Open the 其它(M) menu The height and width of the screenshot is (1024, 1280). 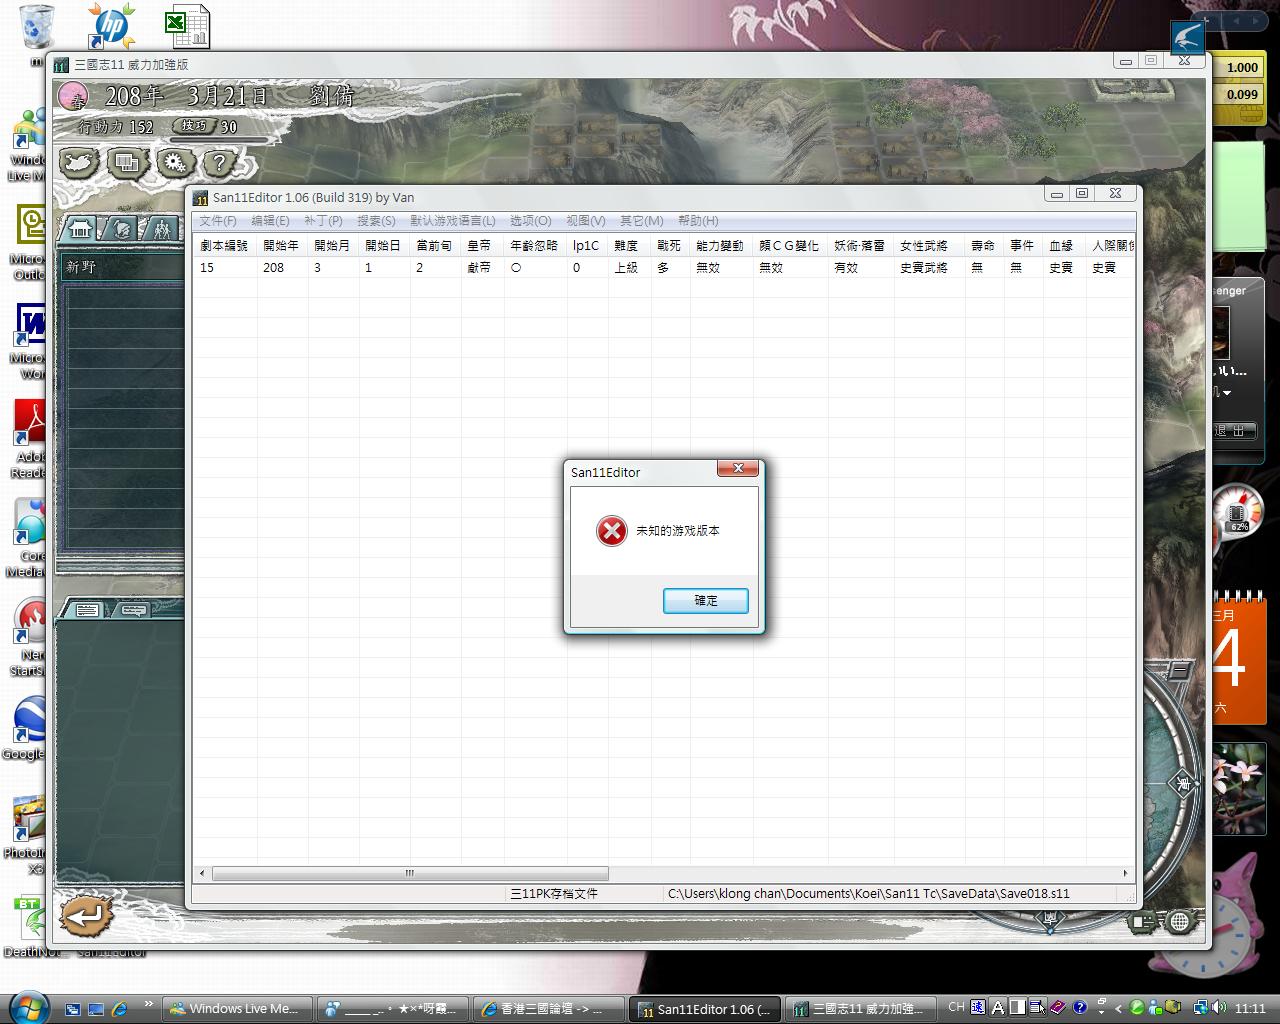(641, 221)
